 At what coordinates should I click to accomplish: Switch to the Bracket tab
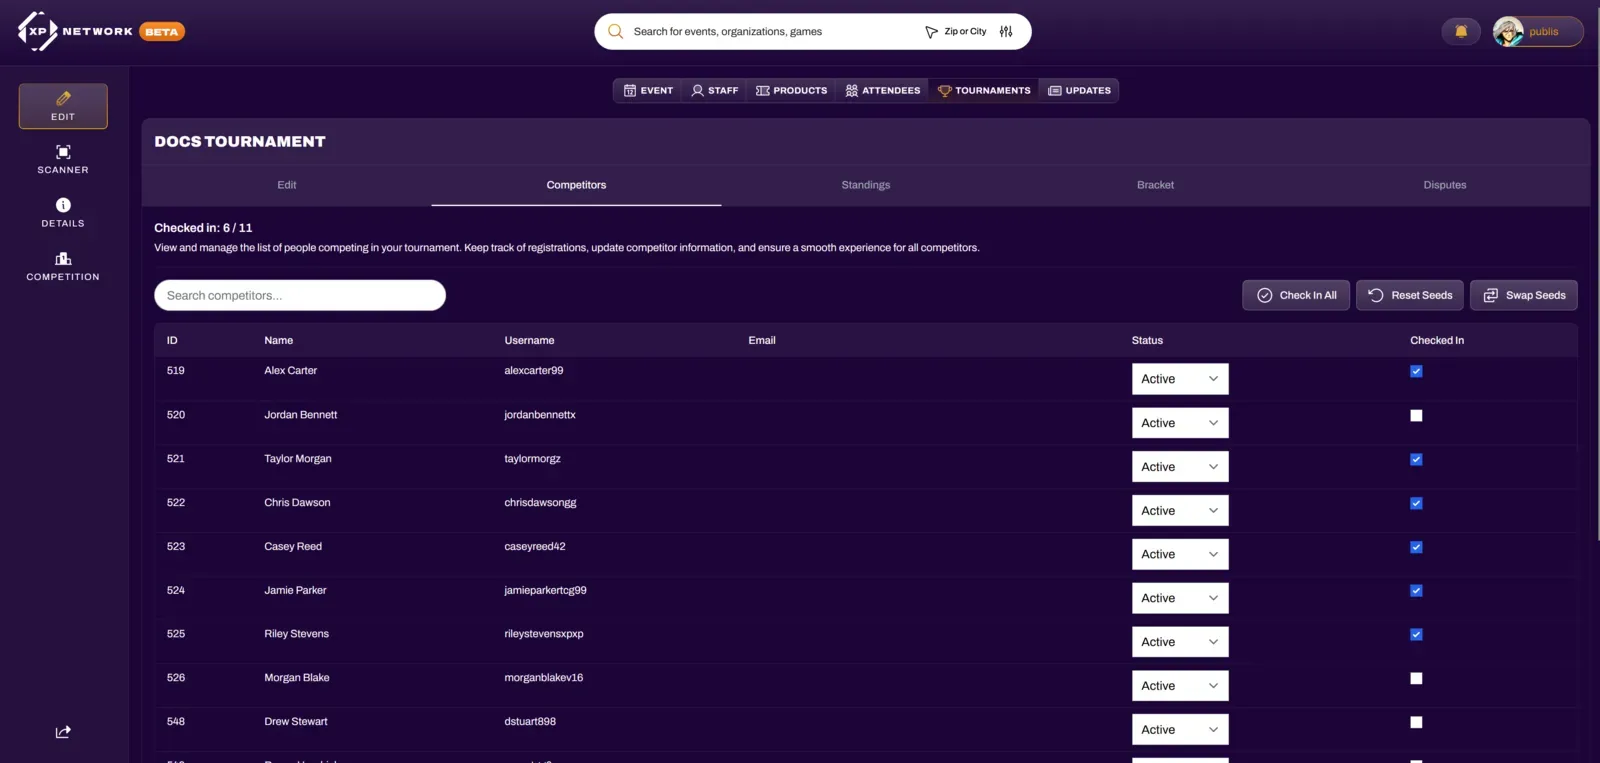tap(1155, 185)
